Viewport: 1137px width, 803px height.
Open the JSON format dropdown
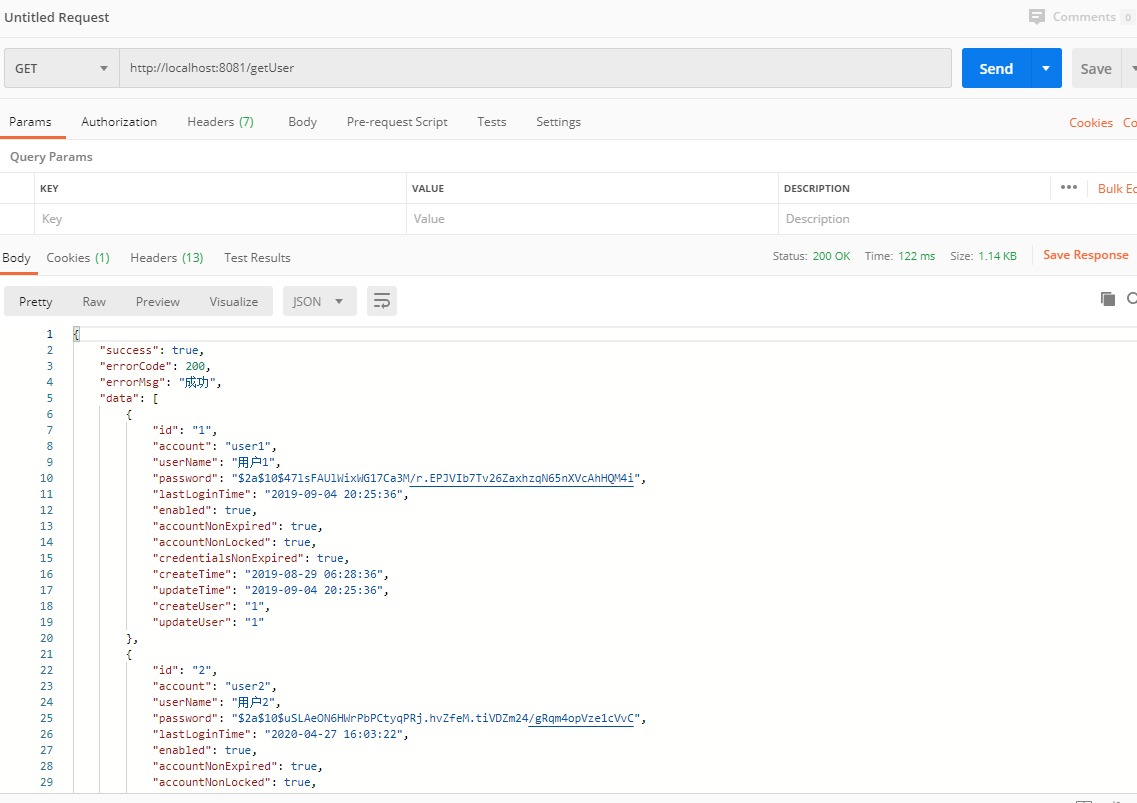318,301
